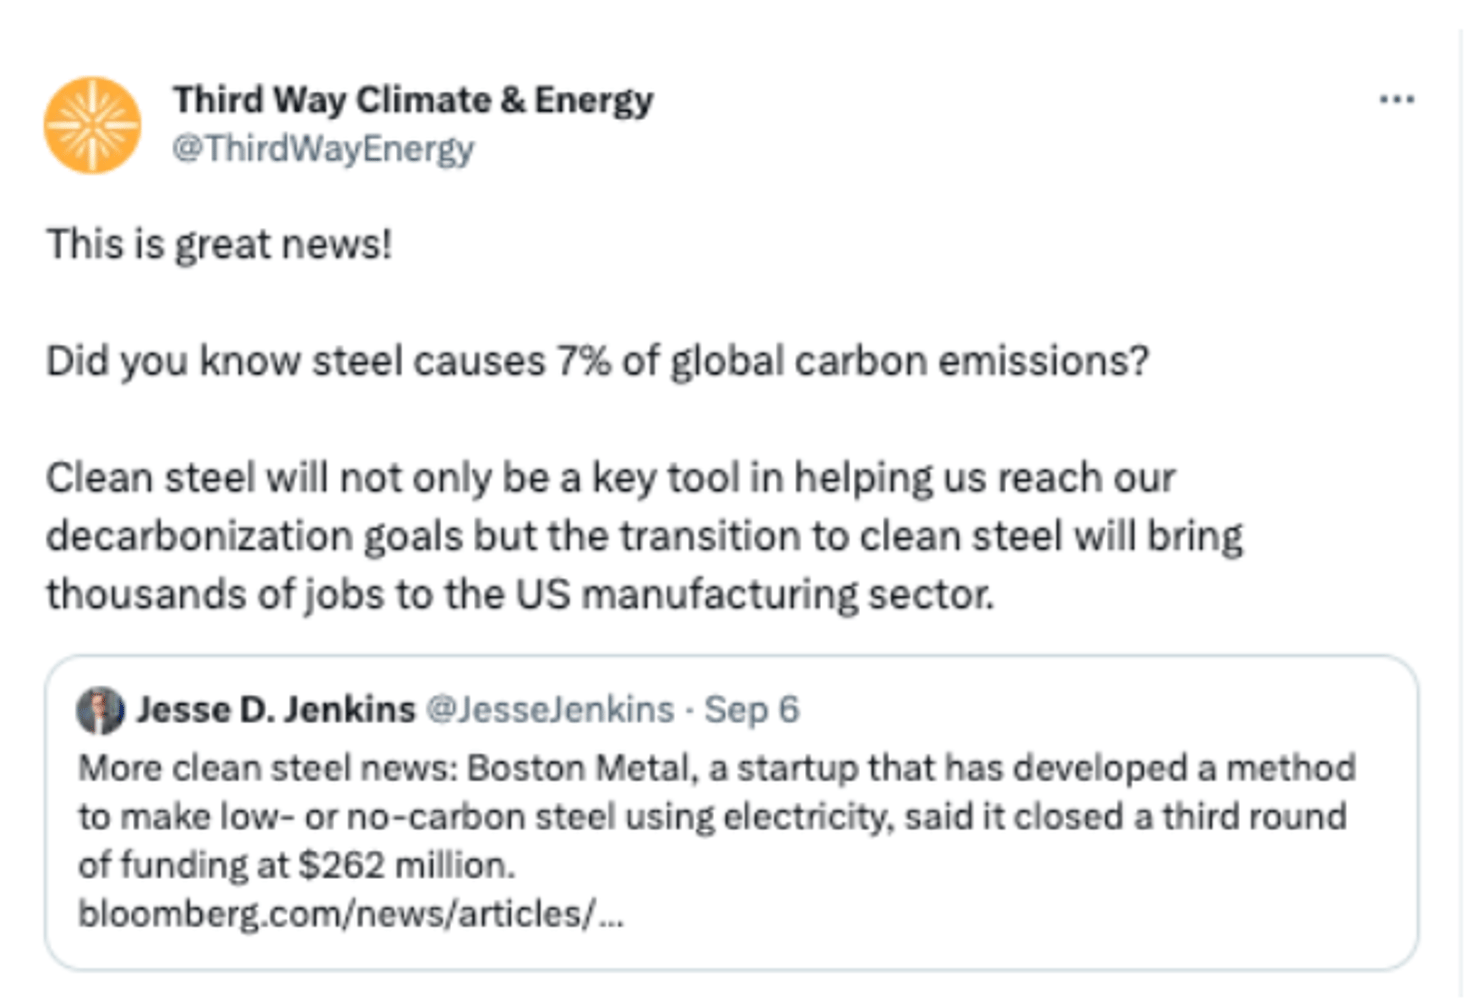Open the three-dot more options menu
This screenshot has height=1007, width=1480.
(x=1396, y=99)
